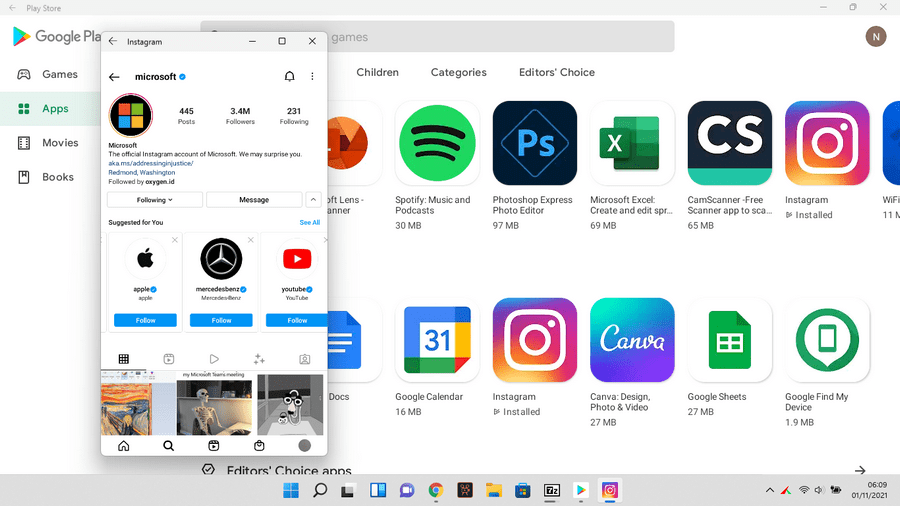Open Google Find My Device icon

827,340
